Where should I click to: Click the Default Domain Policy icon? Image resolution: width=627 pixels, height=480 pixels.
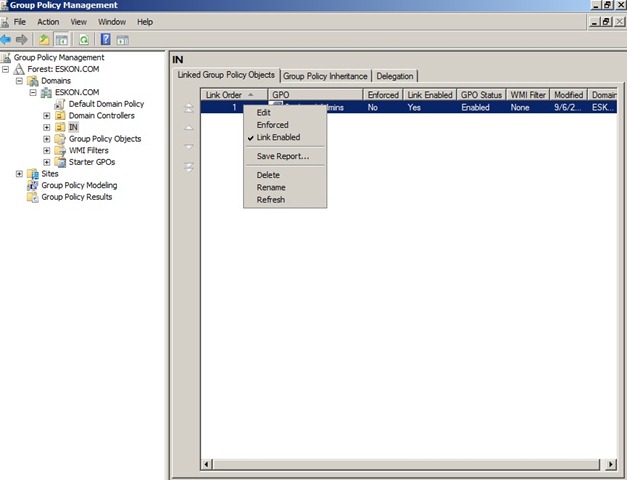[60, 104]
